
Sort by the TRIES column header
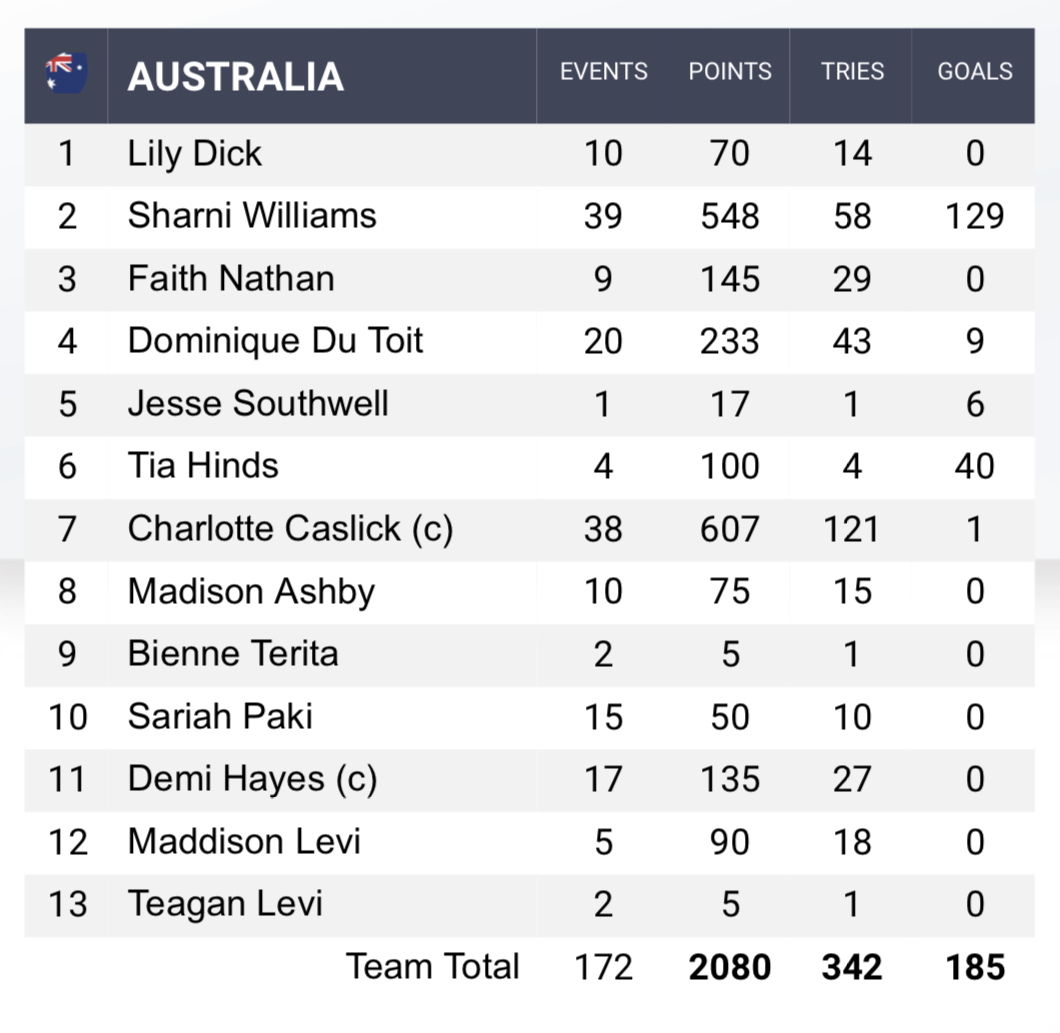852,72
